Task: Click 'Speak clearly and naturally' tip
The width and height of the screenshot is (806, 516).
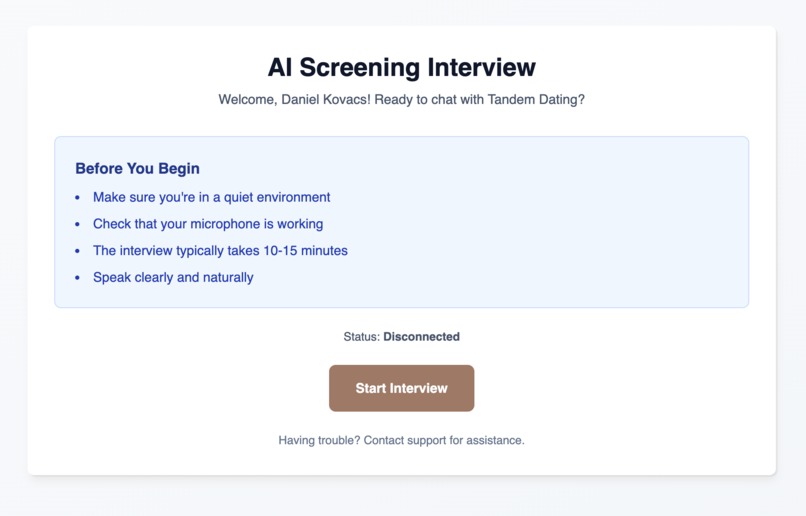Action: [x=173, y=278]
